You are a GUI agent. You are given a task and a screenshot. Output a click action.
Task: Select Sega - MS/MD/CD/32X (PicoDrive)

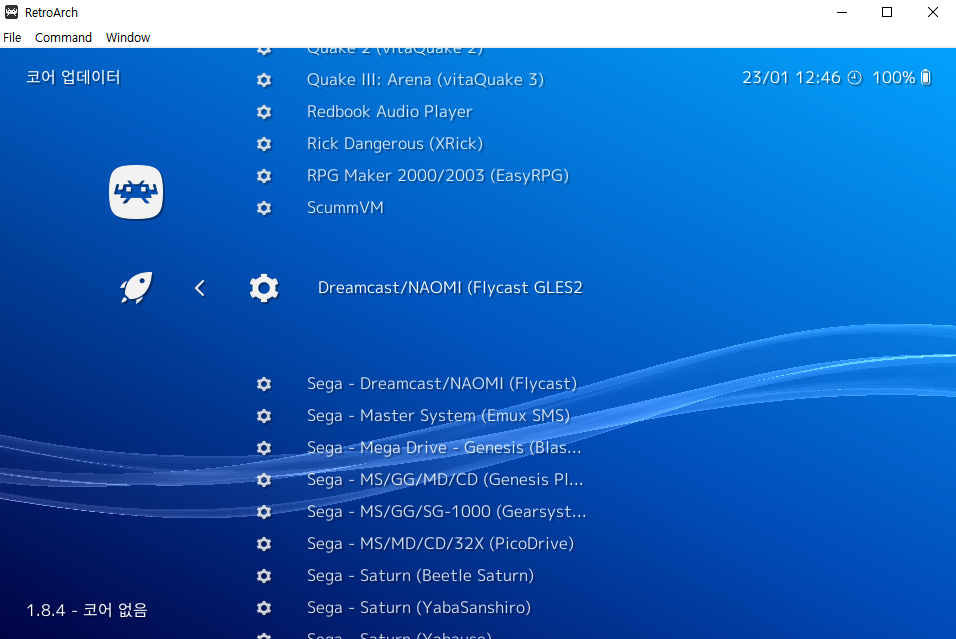click(440, 544)
